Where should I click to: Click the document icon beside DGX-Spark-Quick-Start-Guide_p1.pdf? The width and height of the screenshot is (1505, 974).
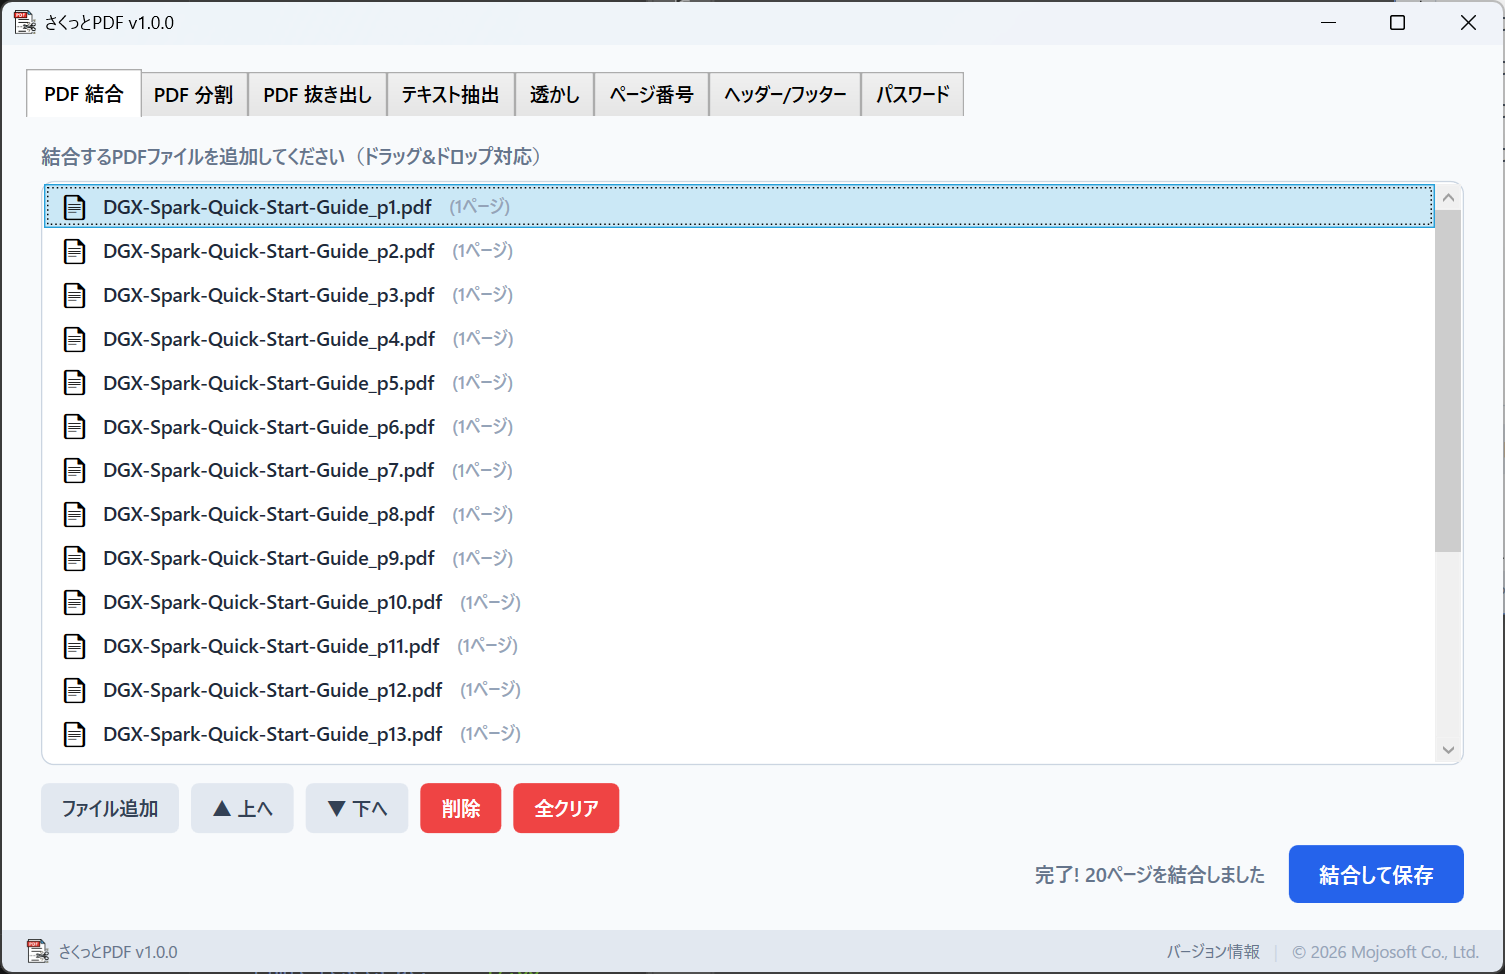click(x=75, y=206)
